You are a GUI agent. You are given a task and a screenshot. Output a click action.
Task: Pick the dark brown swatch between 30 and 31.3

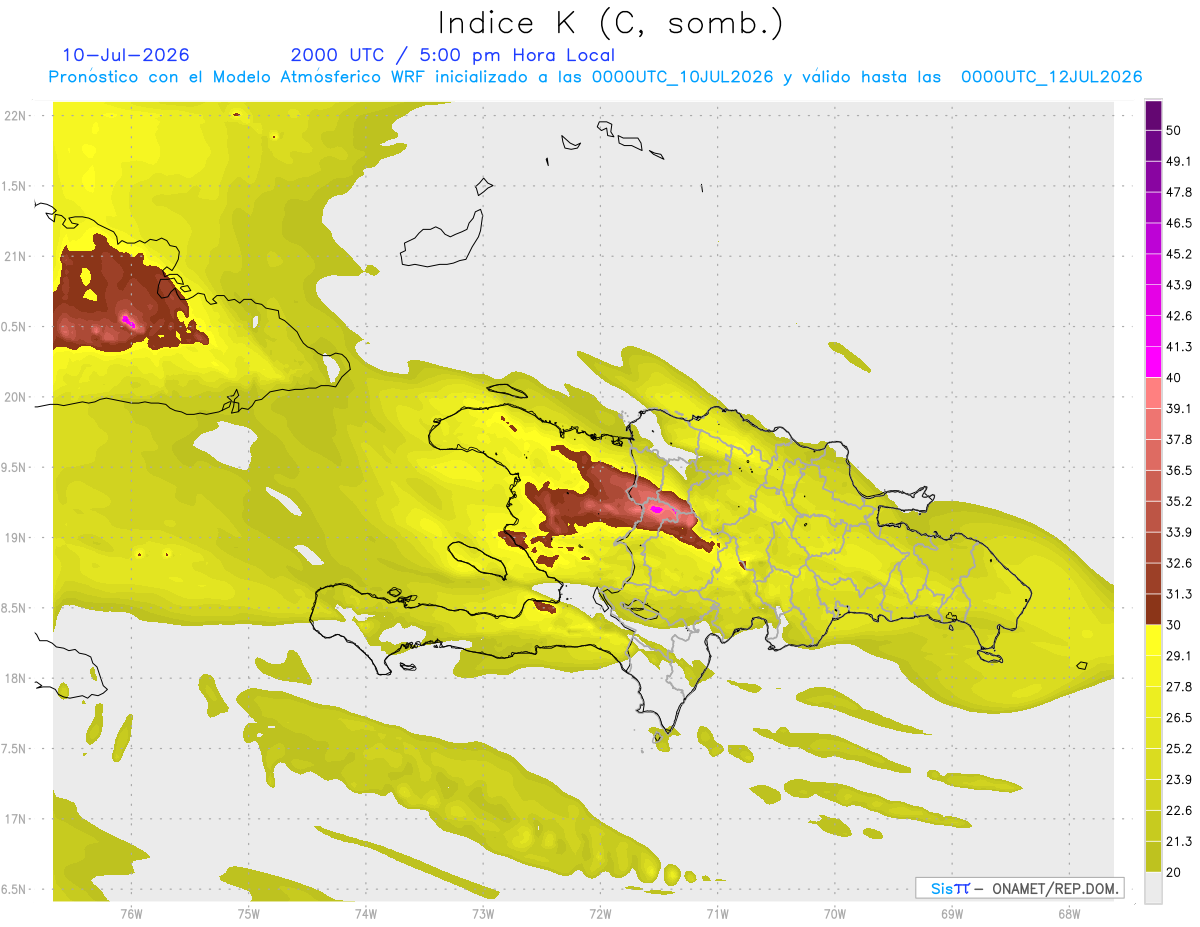coord(1153,609)
